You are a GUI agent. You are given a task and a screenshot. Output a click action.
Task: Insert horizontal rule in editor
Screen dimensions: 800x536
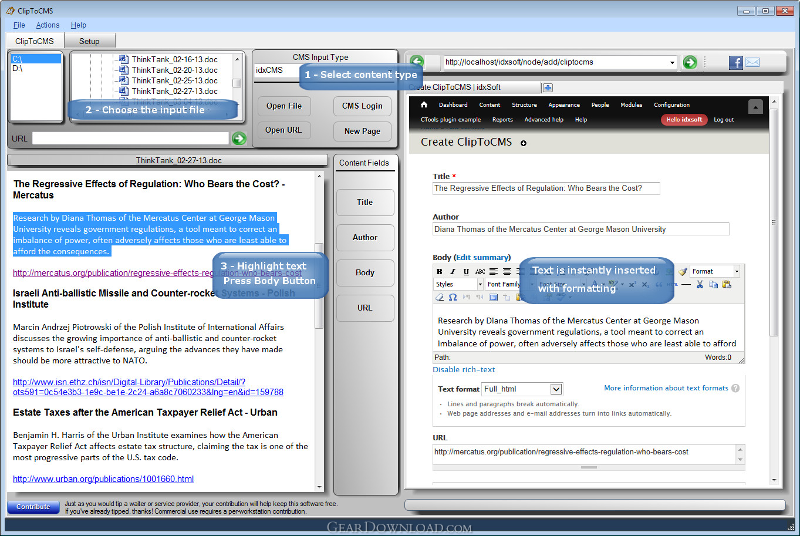[686, 284]
